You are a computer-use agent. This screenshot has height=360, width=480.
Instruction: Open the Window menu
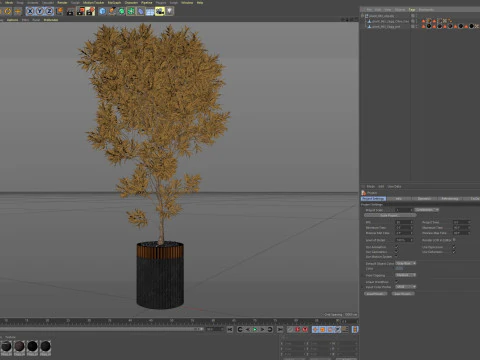[187, 3]
